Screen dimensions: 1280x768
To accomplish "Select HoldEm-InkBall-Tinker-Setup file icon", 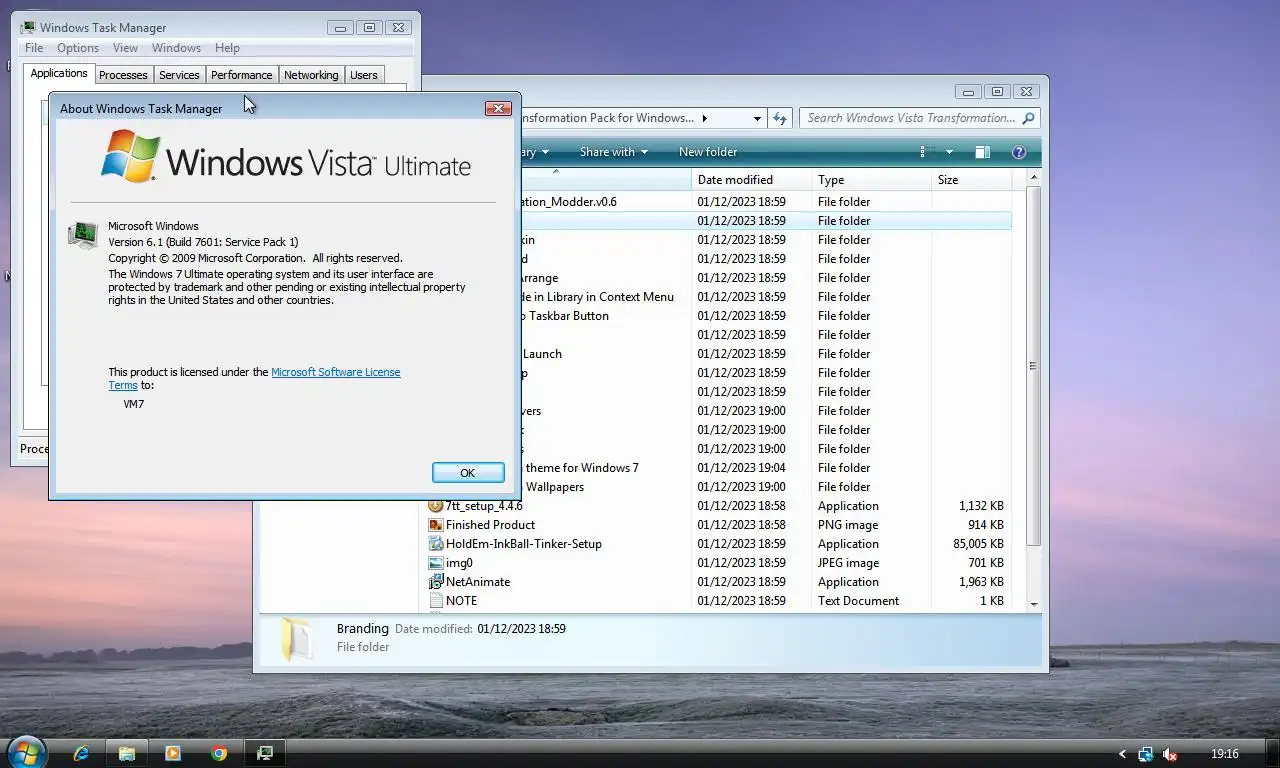I will tap(436, 544).
